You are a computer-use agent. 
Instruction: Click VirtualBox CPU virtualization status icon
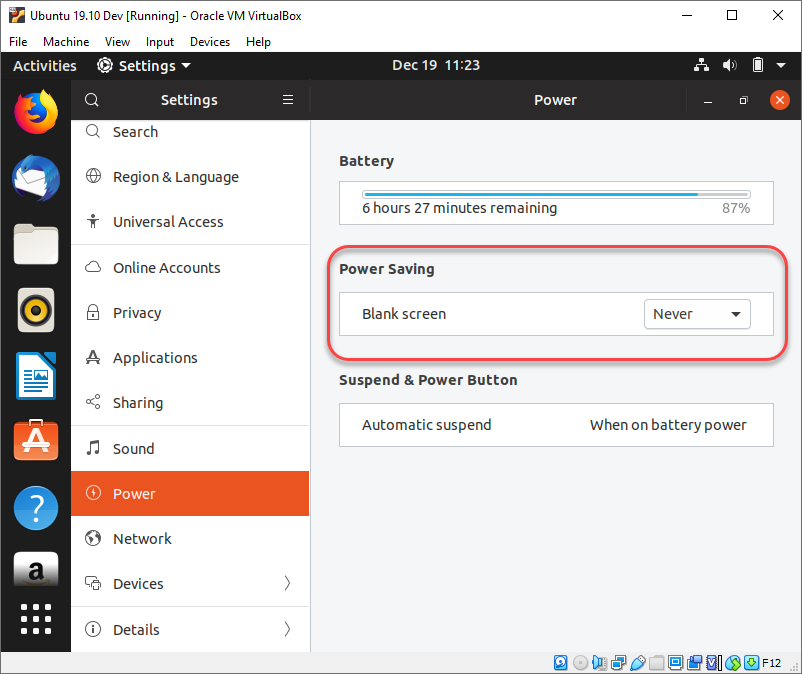coord(714,663)
